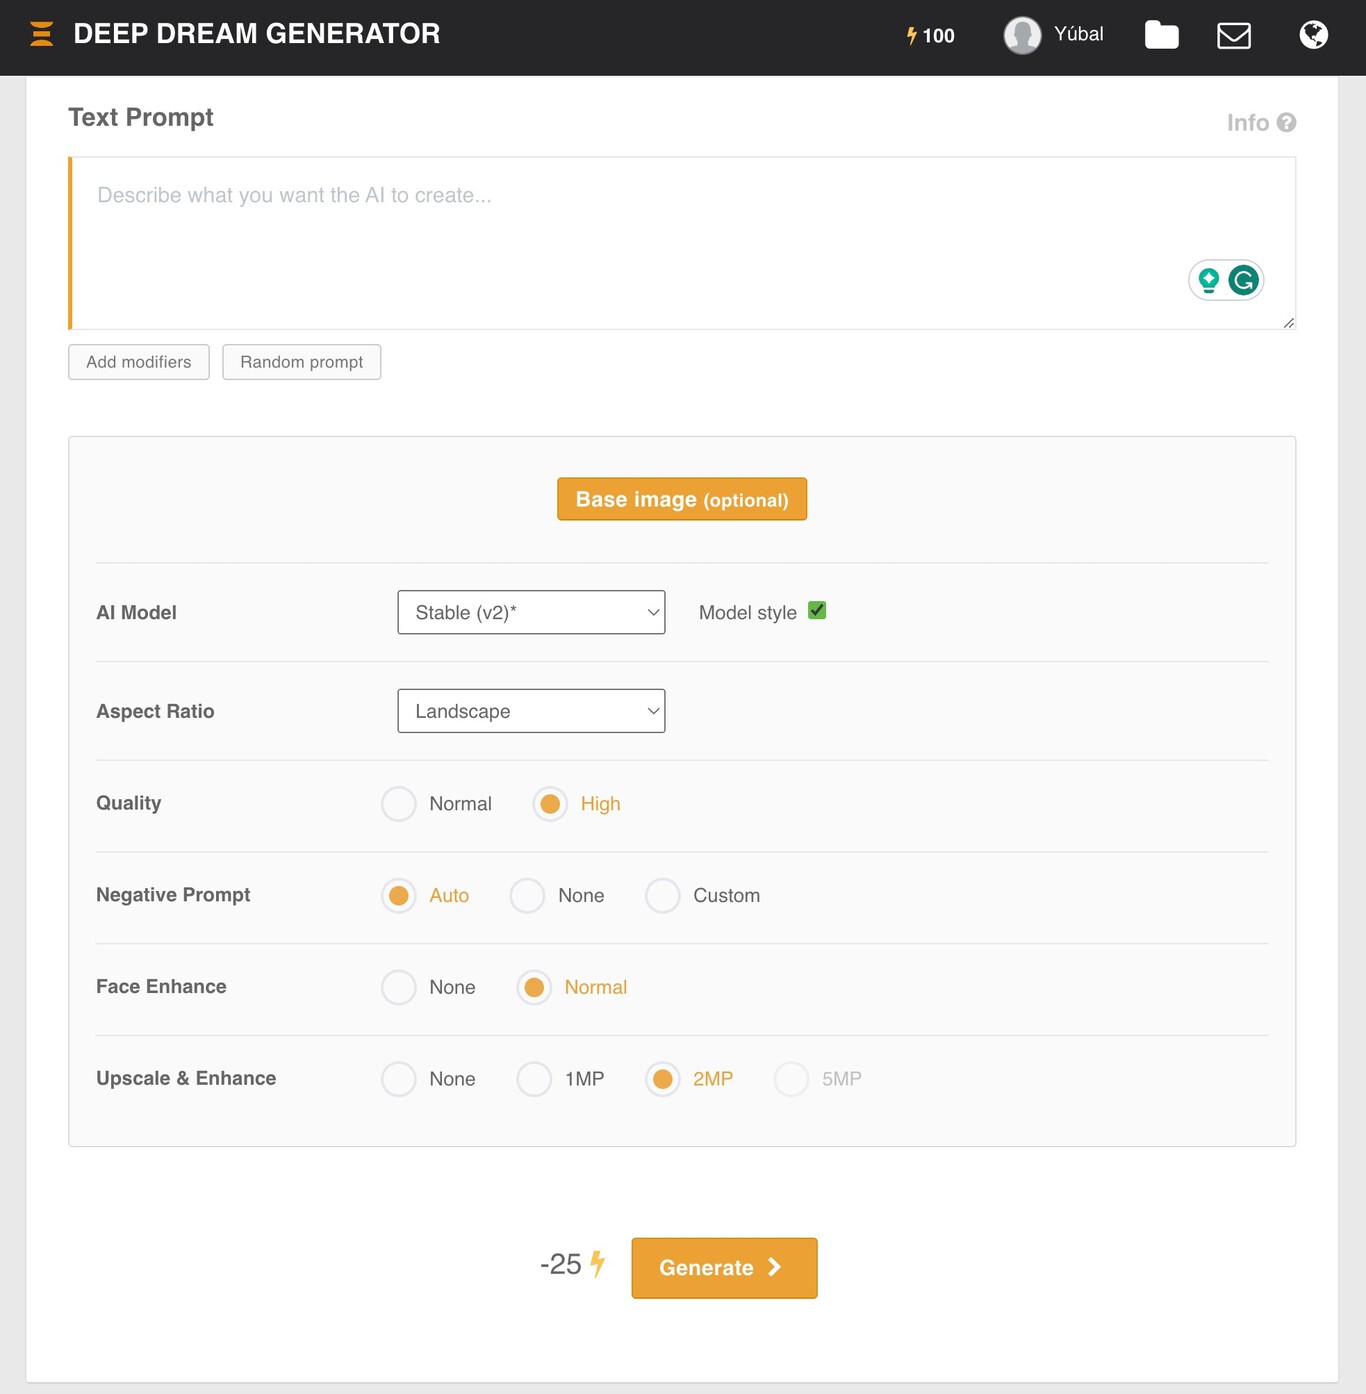This screenshot has height=1394, width=1366.
Task: Set Negative Prompt to Custom
Action: point(662,896)
